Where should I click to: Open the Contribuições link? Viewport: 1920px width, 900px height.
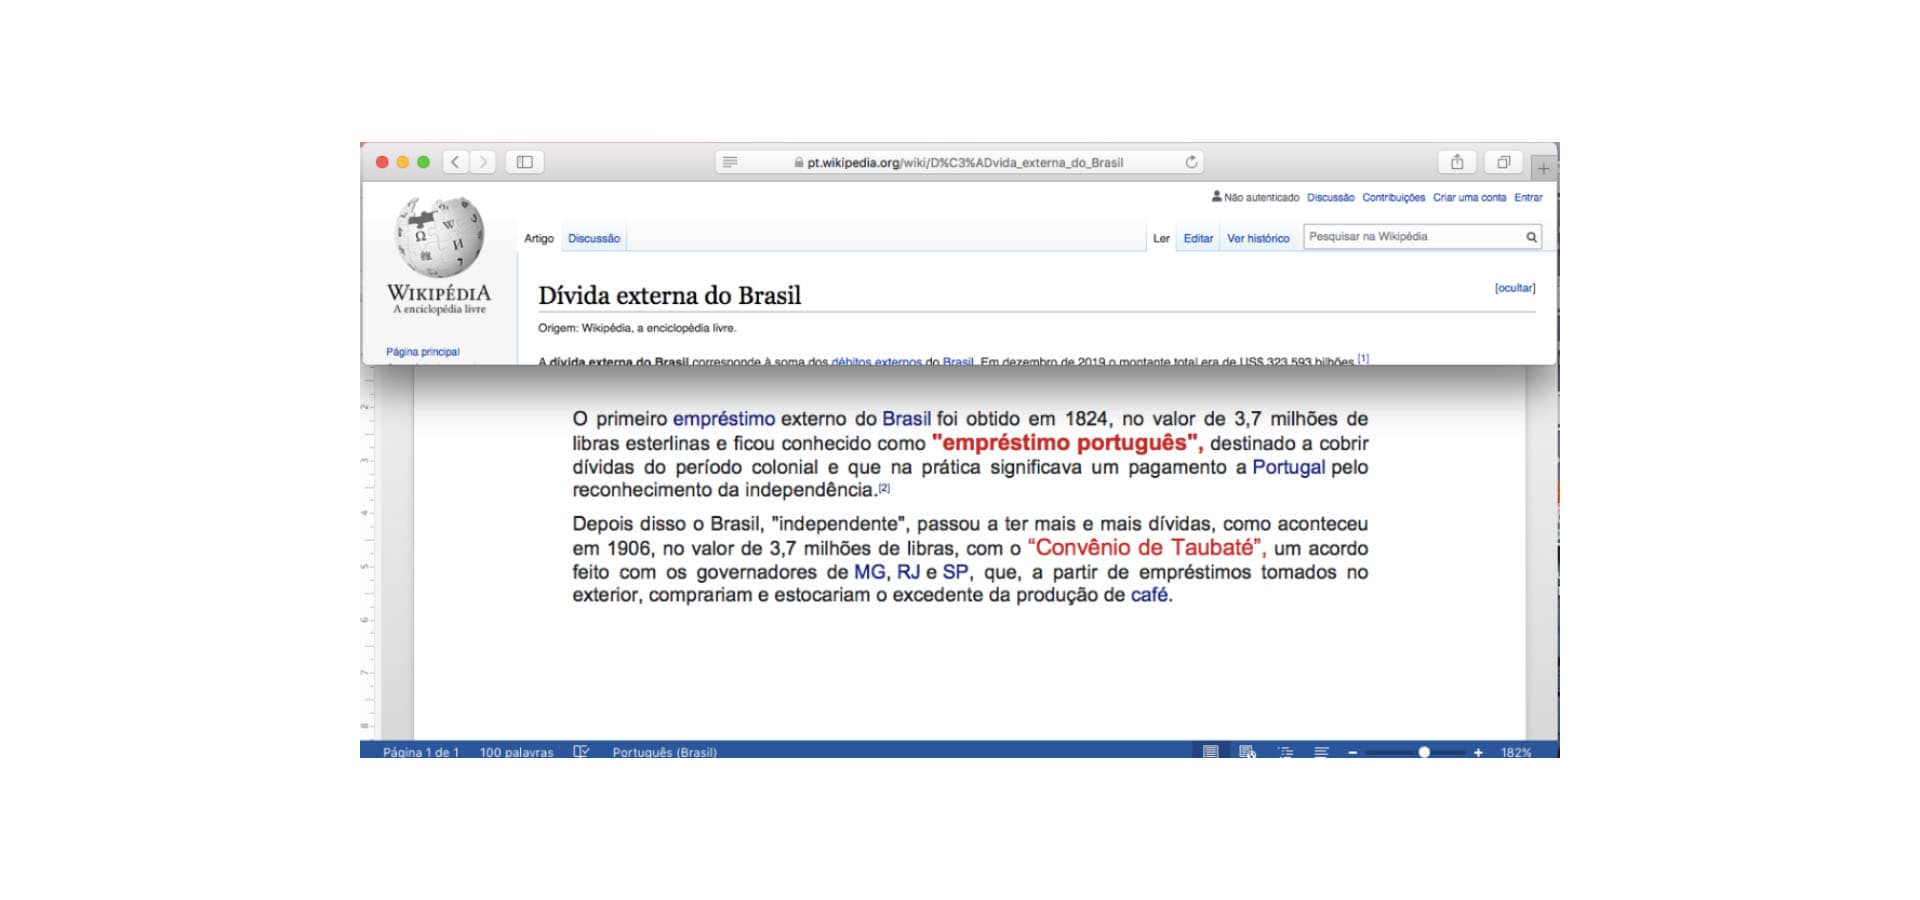pos(1393,197)
